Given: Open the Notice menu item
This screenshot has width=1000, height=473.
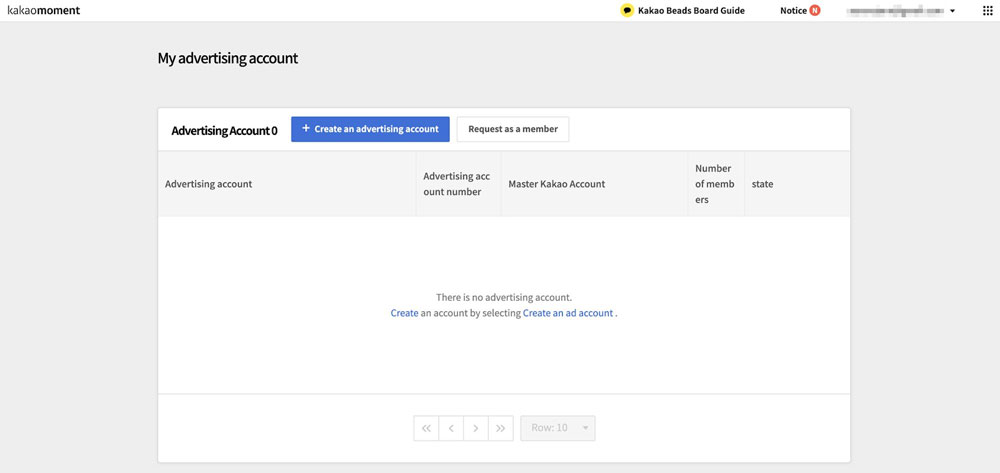Looking at the screenshot, I should pyautogui.click(x=793, y=11).
